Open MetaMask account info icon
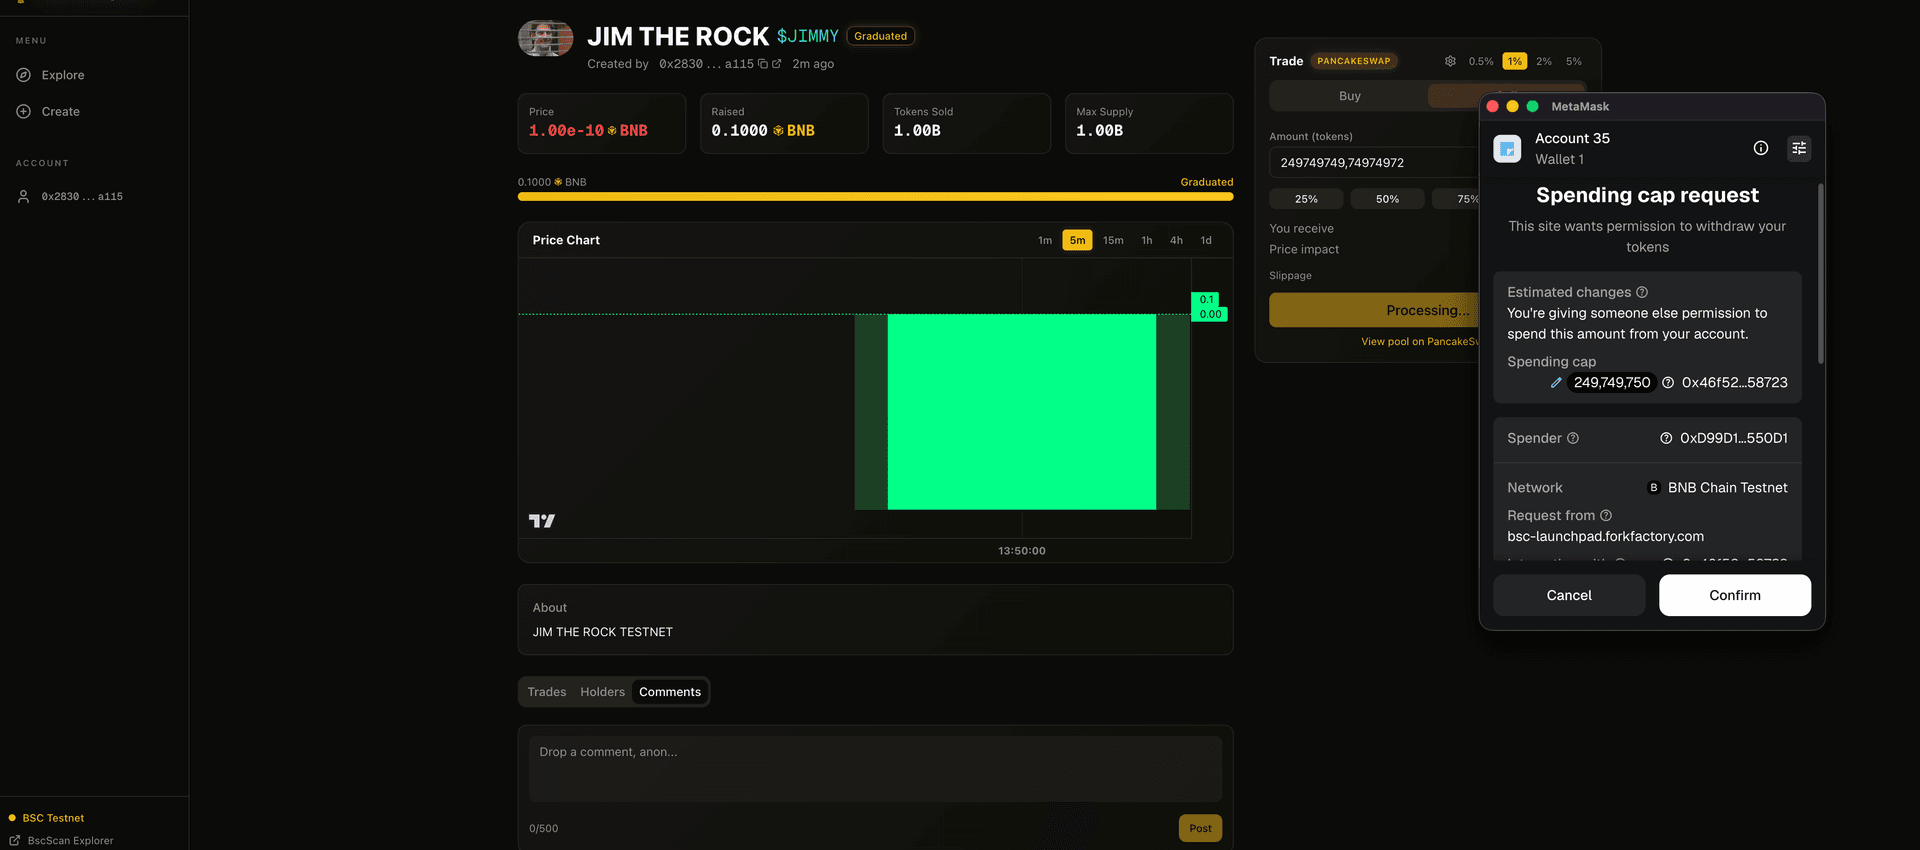 click(x=1761, y=148)
